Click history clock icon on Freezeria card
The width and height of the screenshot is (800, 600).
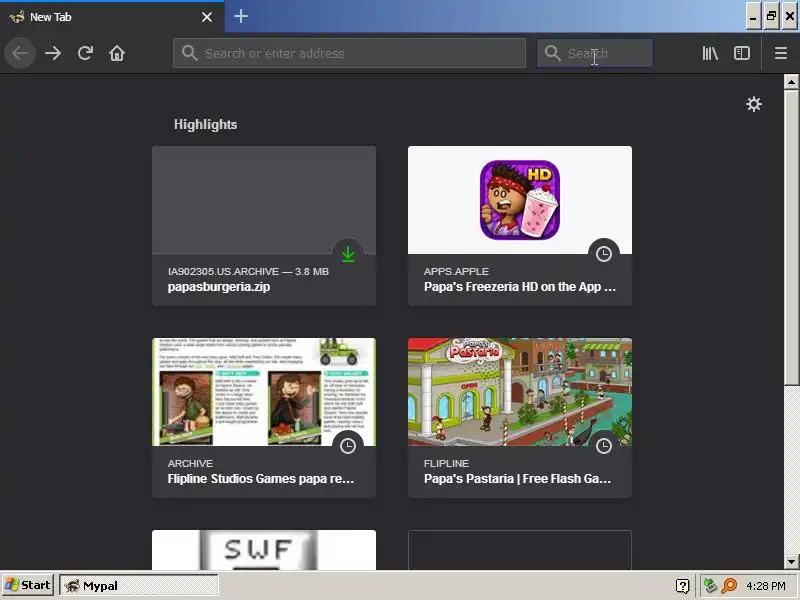point(604,254)
